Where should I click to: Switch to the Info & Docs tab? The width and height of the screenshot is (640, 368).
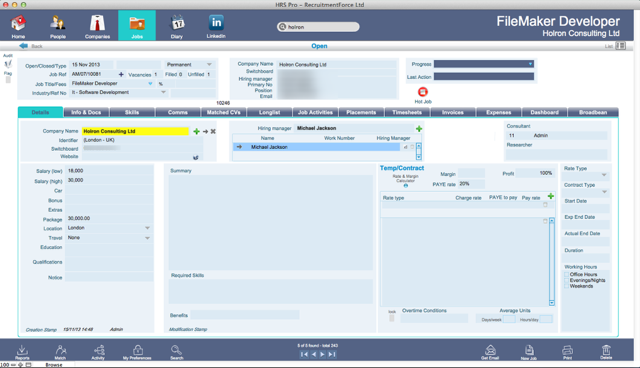click(x=86, y=112)
